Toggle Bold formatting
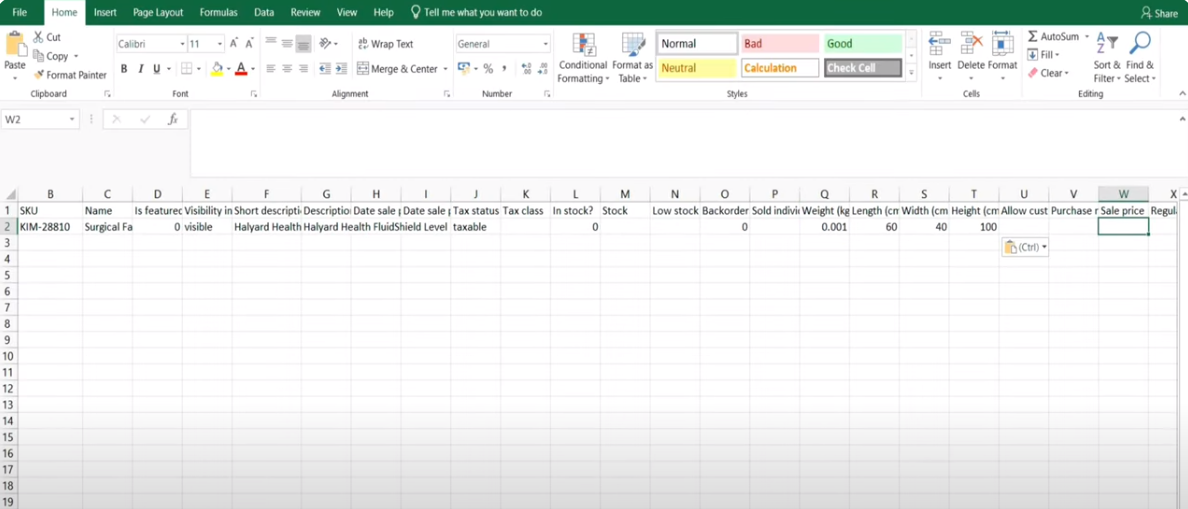This screenshot has width=1188, height=509. click(x=124, y=69)
